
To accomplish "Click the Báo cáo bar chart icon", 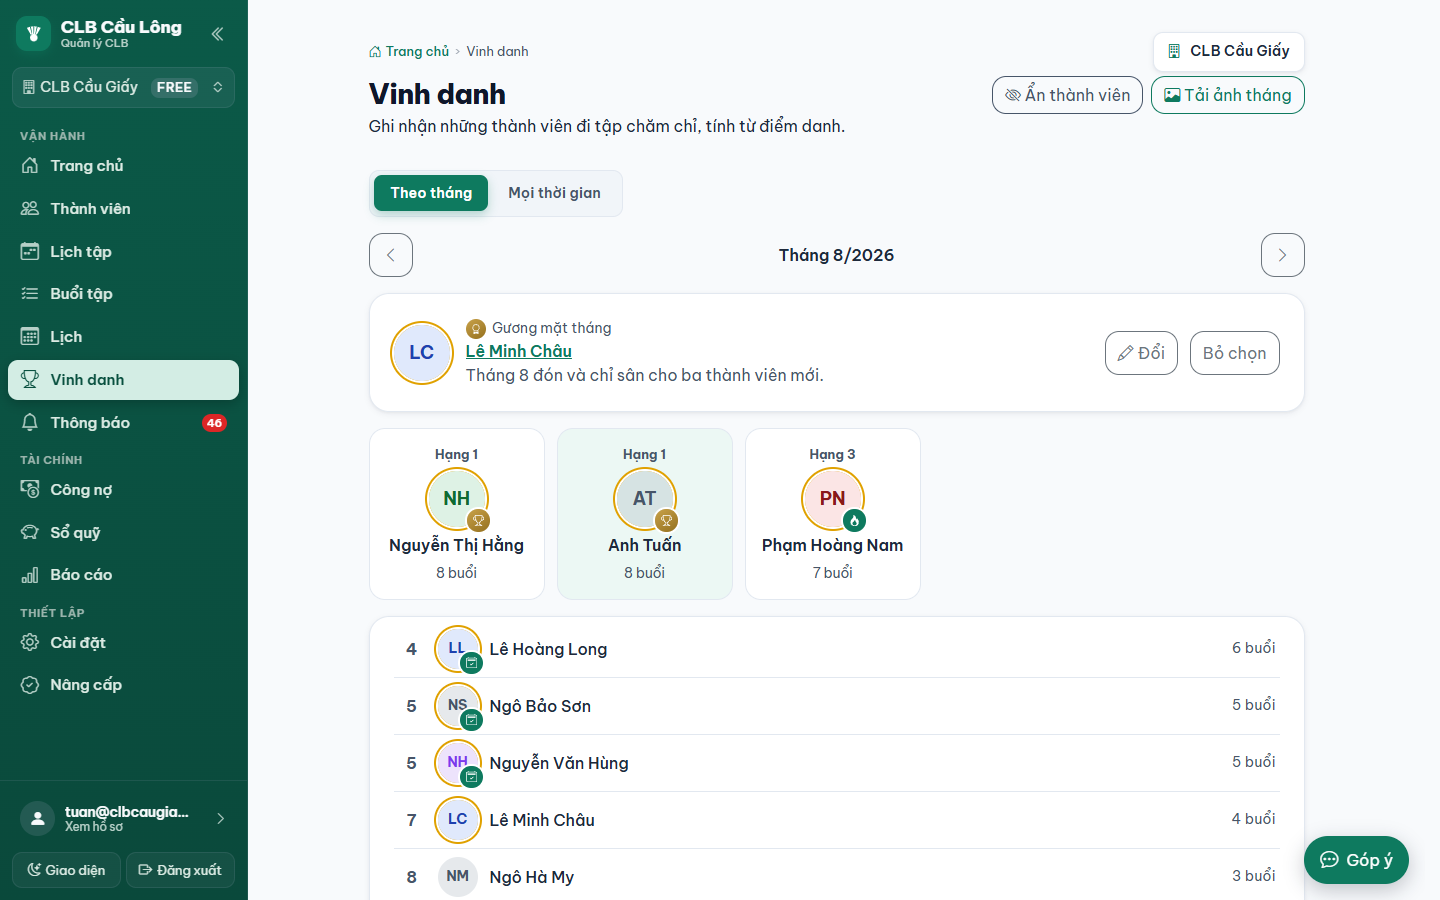I will click(x=30, y=575).
